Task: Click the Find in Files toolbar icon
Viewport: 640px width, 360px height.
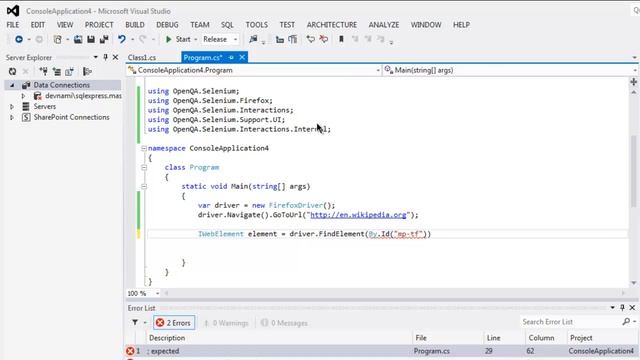Action: click(253, 39)
